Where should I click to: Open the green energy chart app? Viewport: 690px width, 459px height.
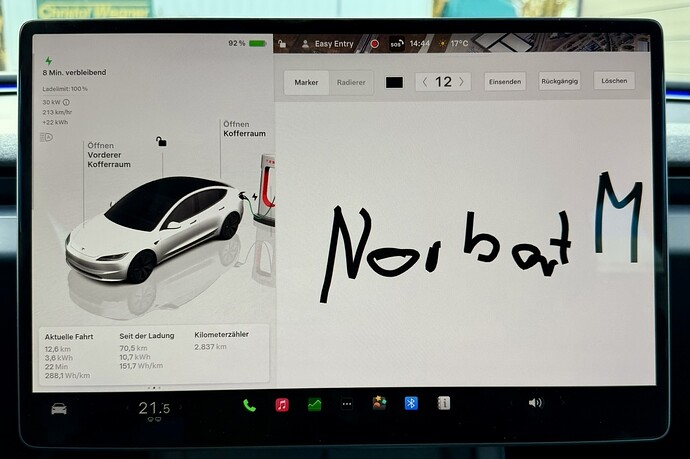[x=315, y=404]
